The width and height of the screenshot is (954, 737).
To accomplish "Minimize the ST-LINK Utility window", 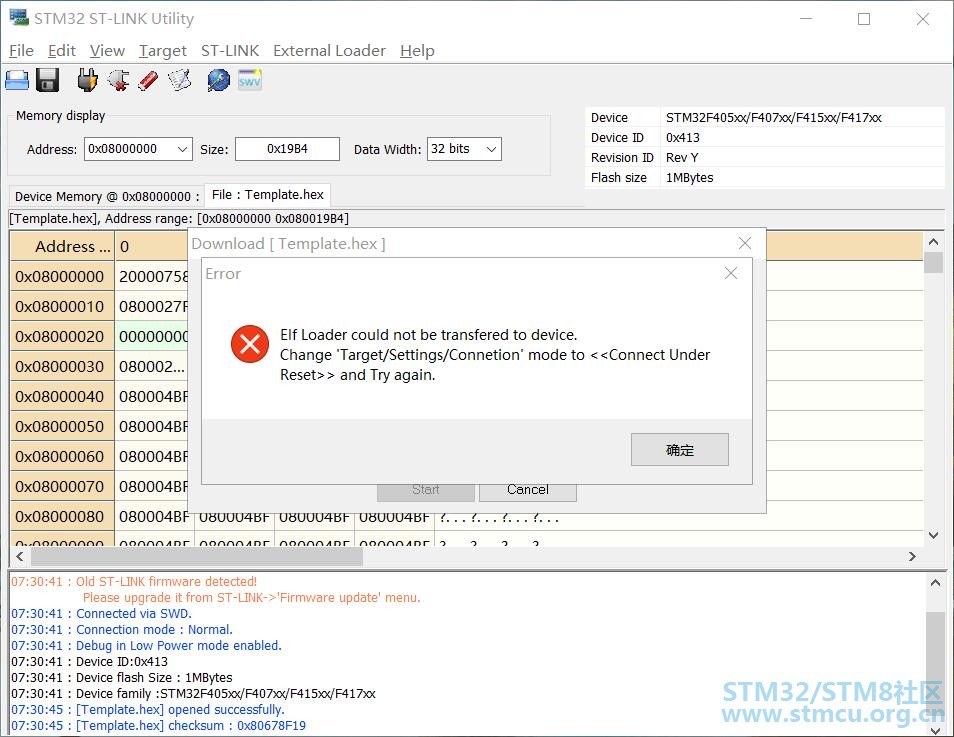I will [x=806, y=19].
